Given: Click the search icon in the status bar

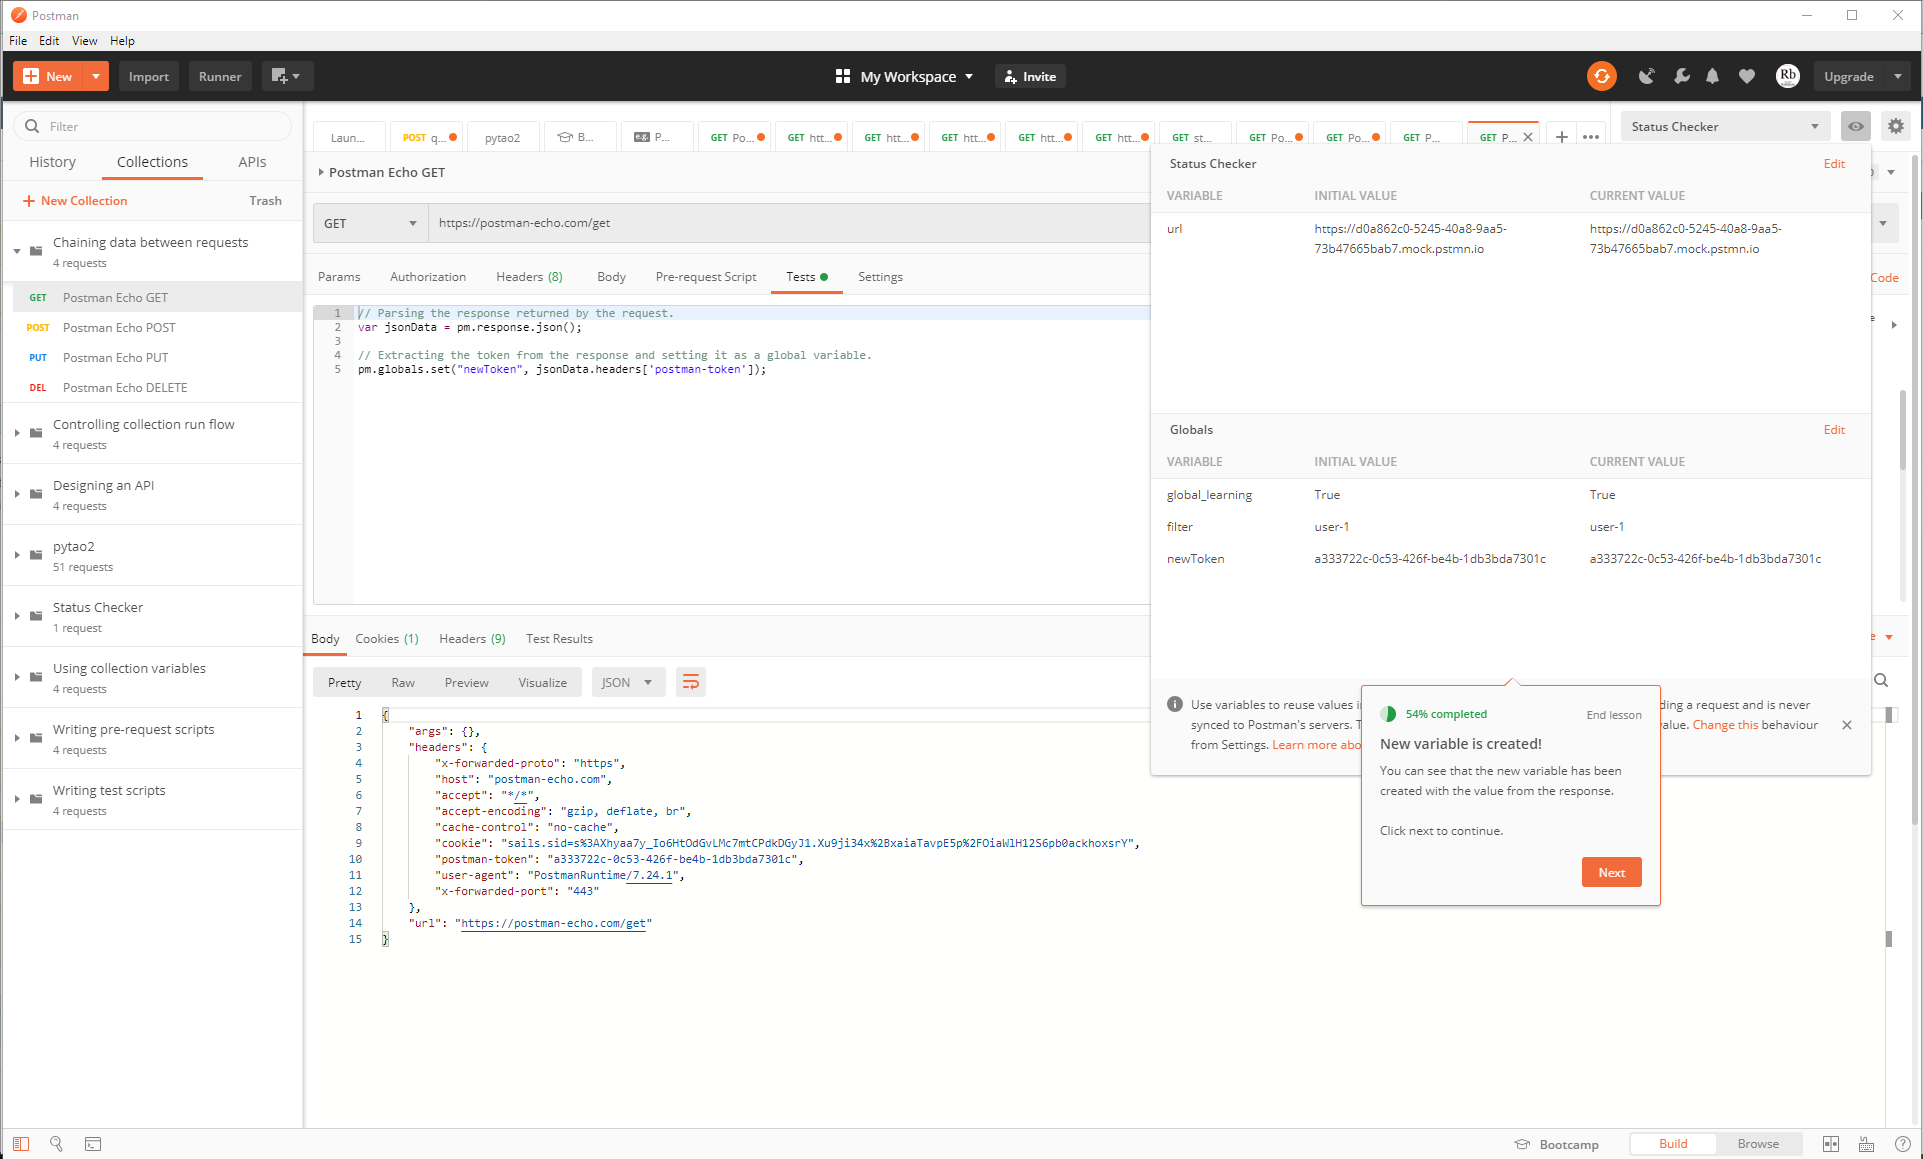Looking at the screenshot, I should coord(57,1143).
